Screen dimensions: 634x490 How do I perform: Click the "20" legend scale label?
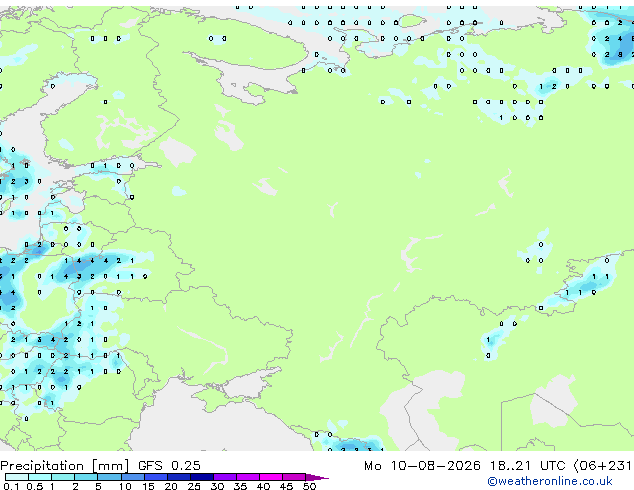click(171, 486)
